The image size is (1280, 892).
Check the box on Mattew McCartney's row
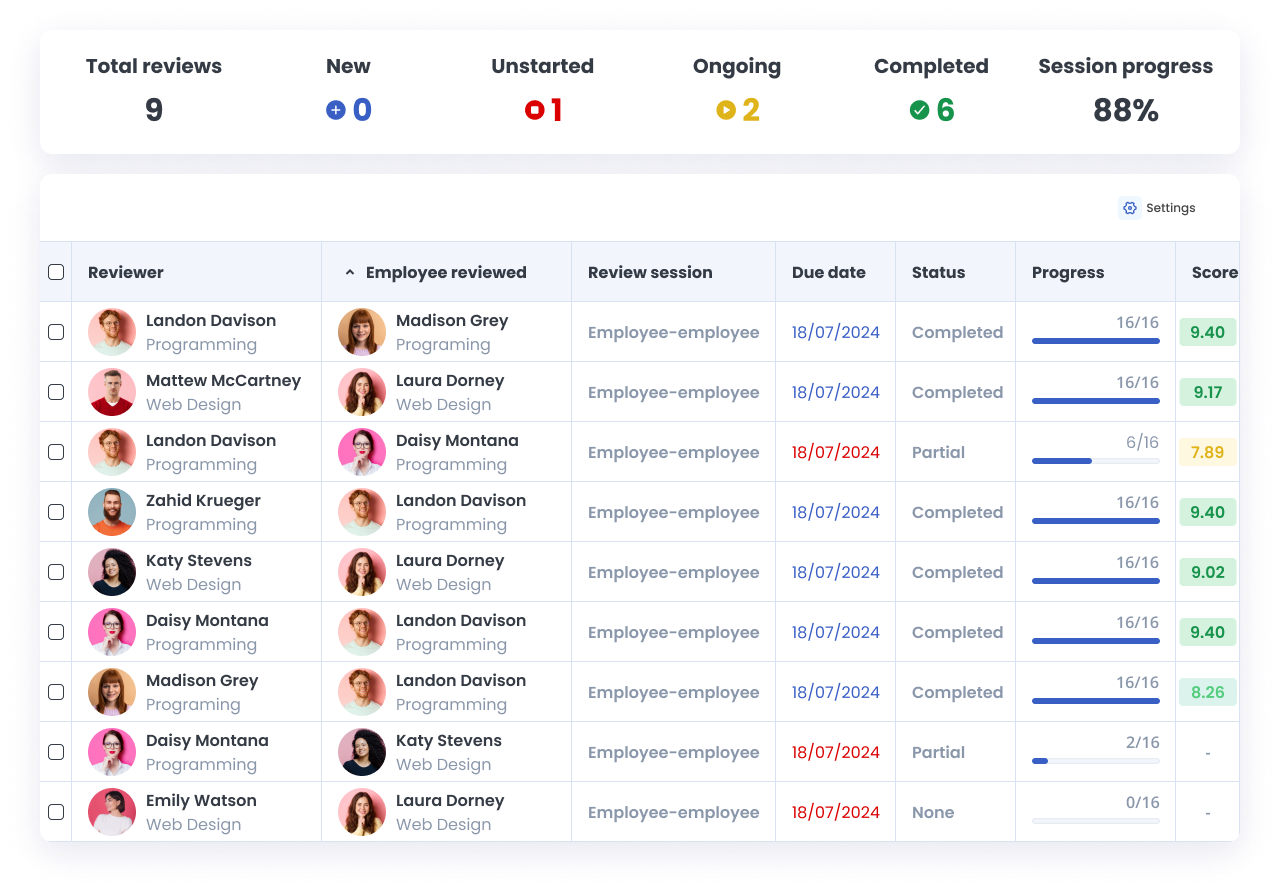[x=56, y=391]
